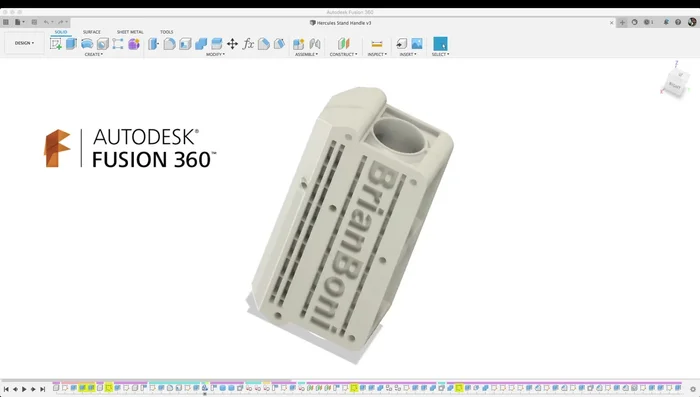Select first feature in the timeline
Image resolution: width=700 pixels, height=397 pixels.
[x=56, y=388]
